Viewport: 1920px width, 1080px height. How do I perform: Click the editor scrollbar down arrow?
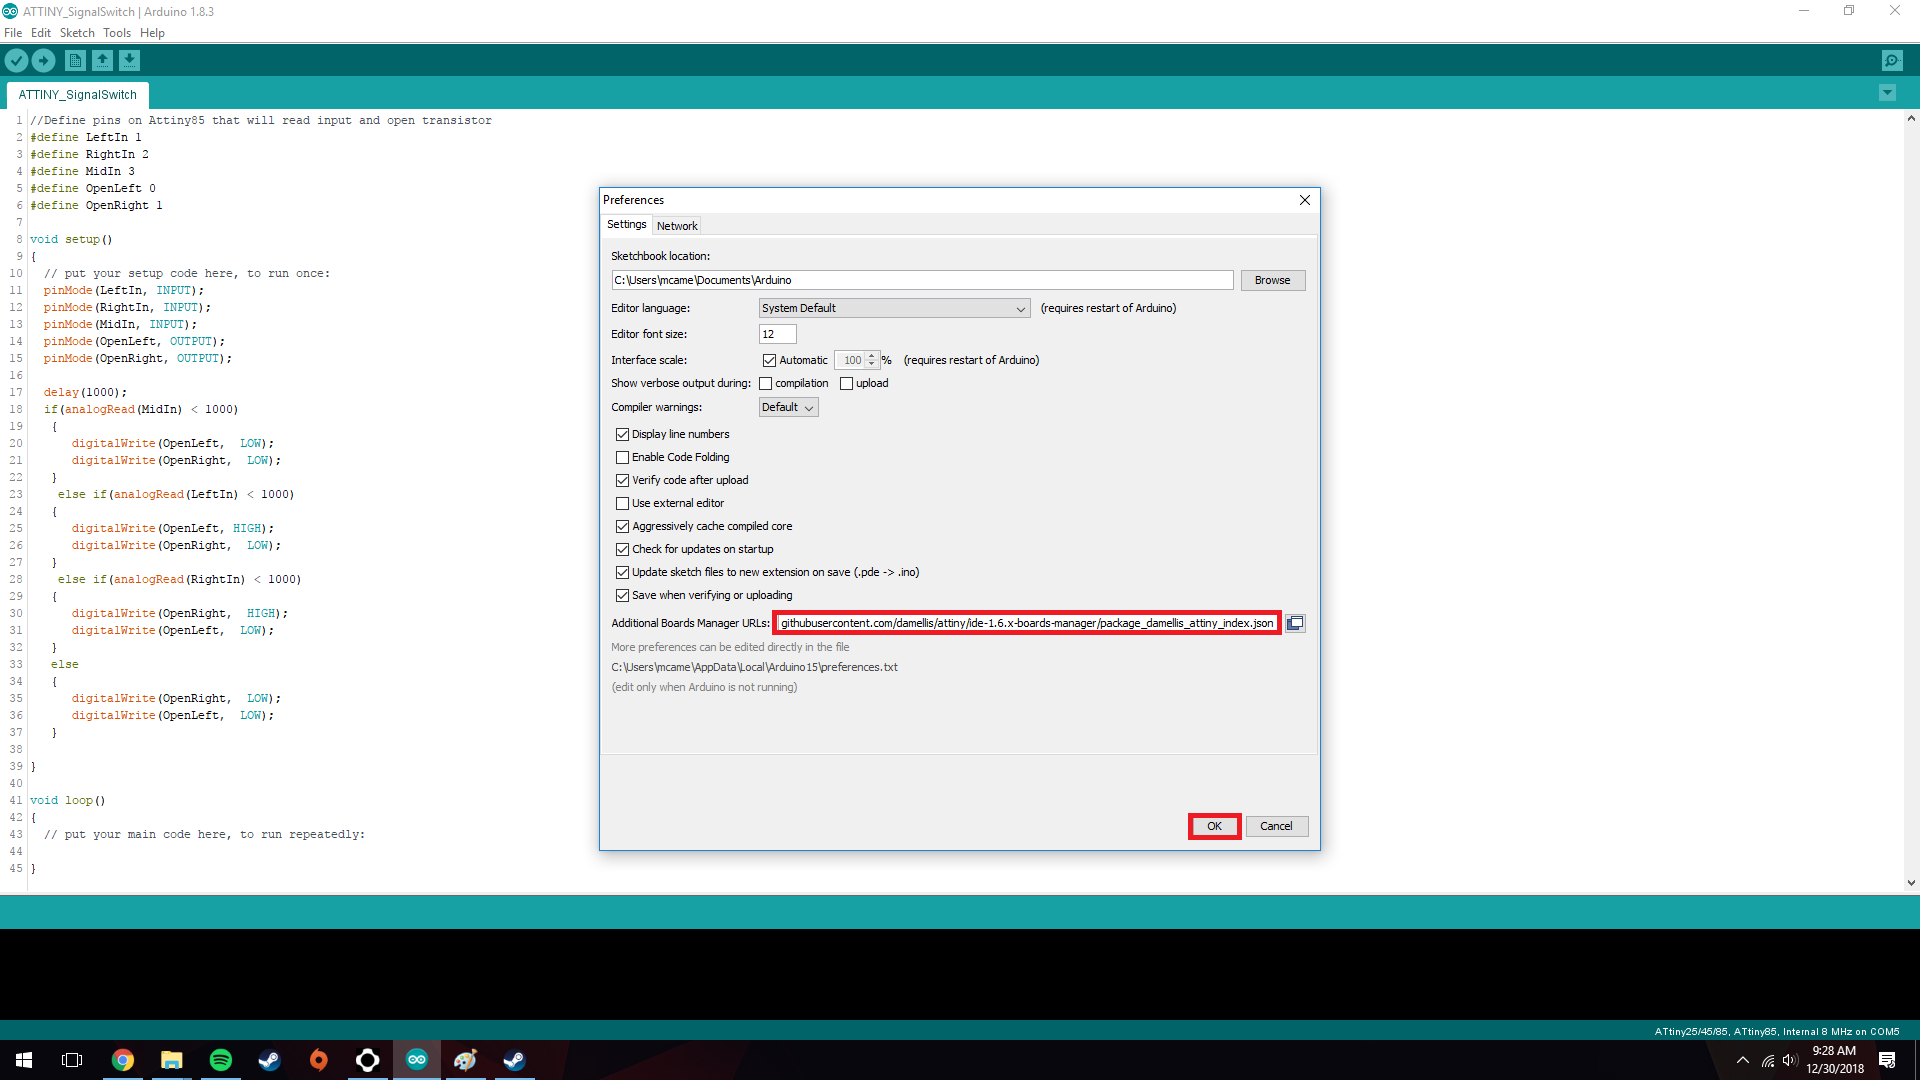pyautogui.click(x=1911, y=883)
